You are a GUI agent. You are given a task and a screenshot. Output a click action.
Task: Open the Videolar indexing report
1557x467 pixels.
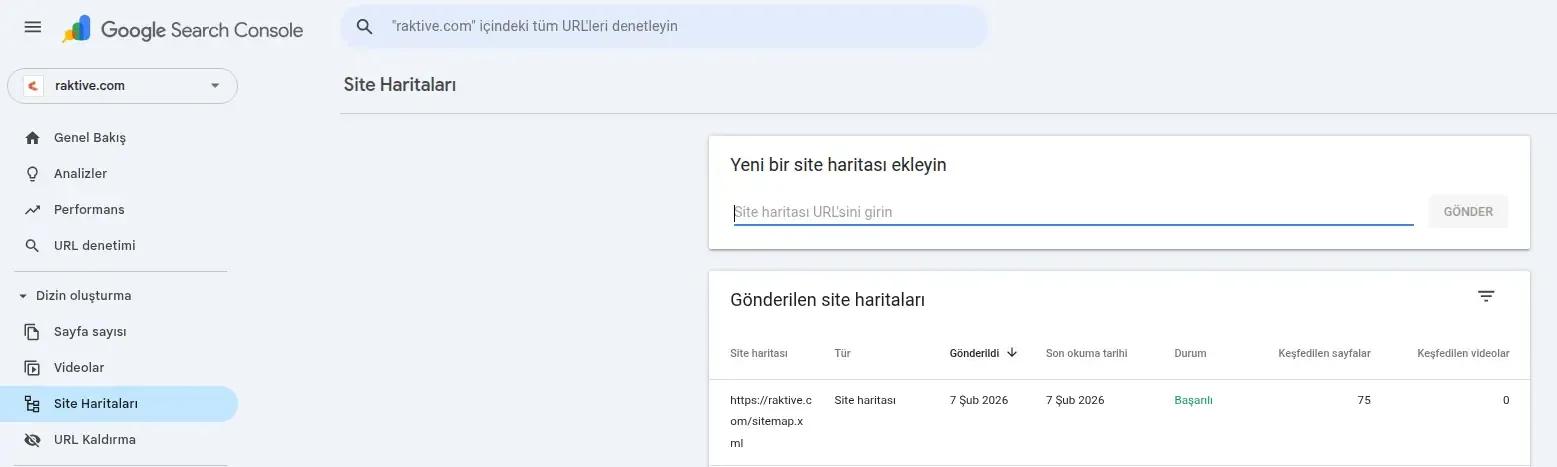120,368
